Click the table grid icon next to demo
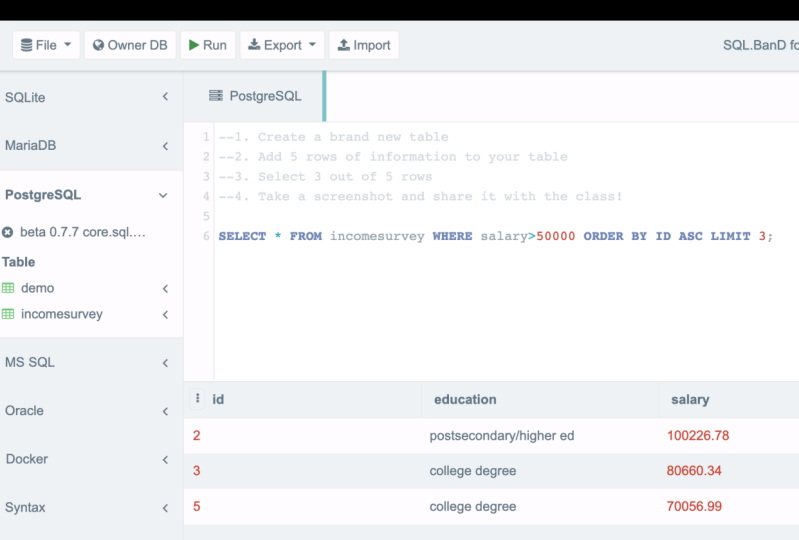 pyautogui.click(x=8, y=288)
